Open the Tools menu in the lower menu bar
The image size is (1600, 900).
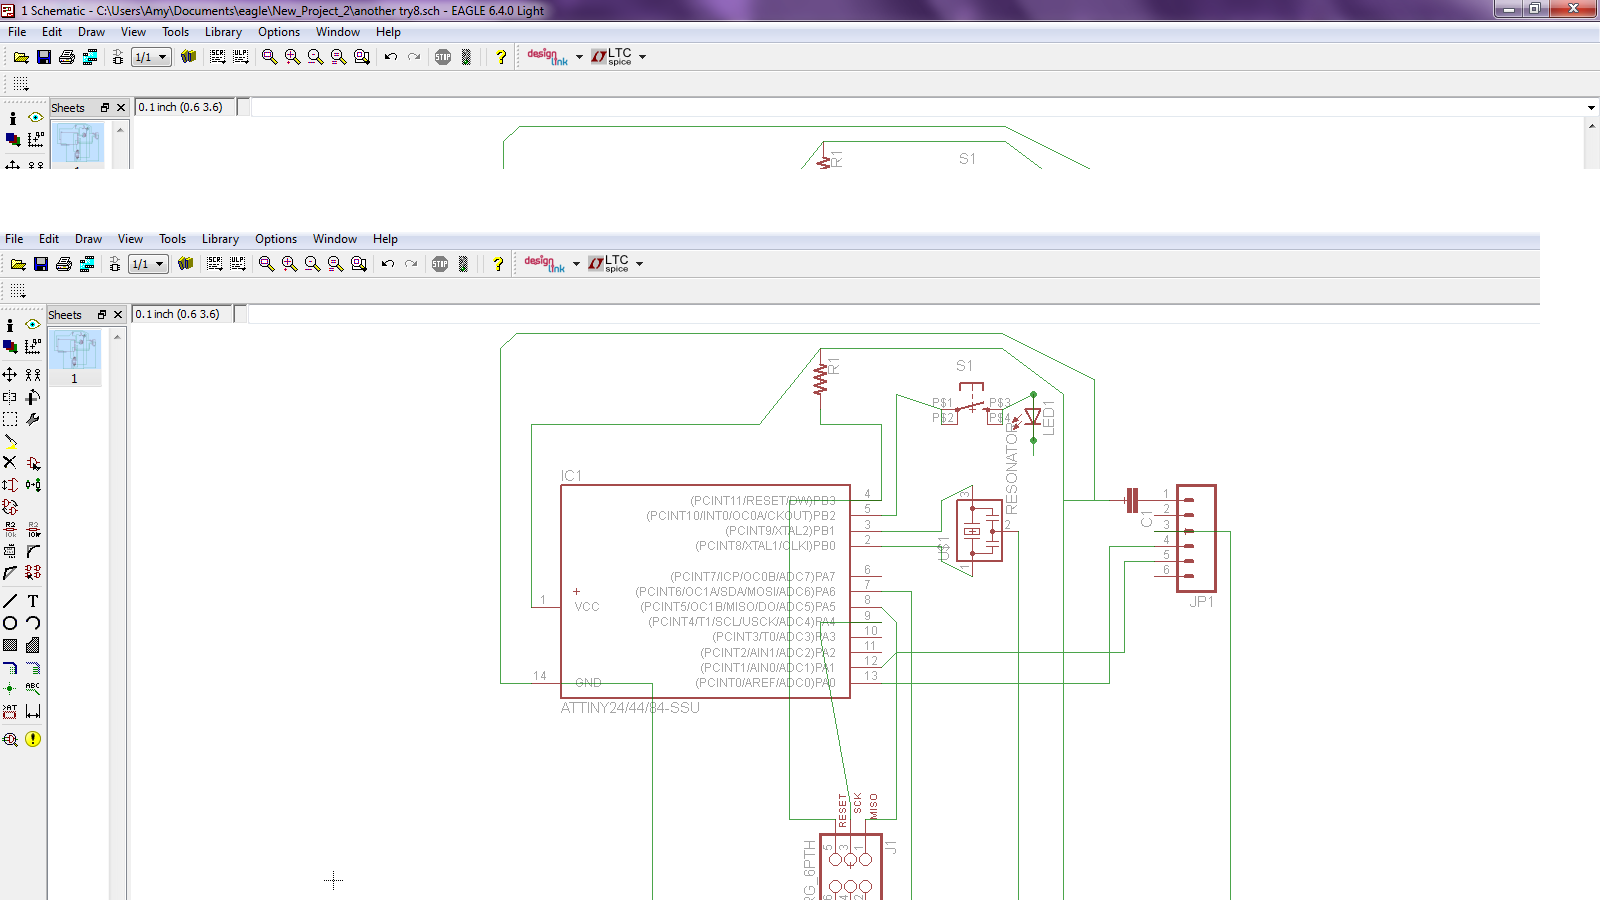tap(172, 239)
